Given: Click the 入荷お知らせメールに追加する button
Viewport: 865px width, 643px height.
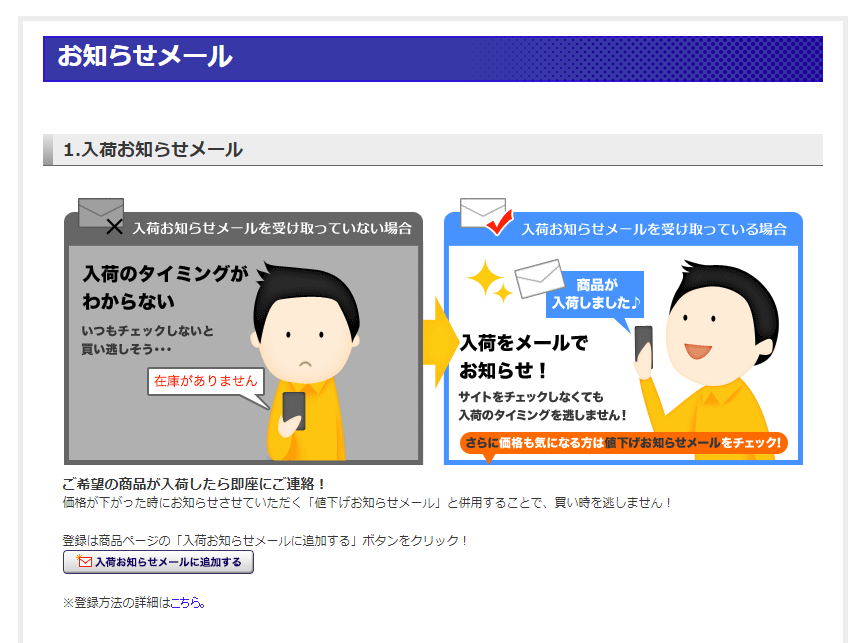Looking at the screenshot, I should click(158, 562).
